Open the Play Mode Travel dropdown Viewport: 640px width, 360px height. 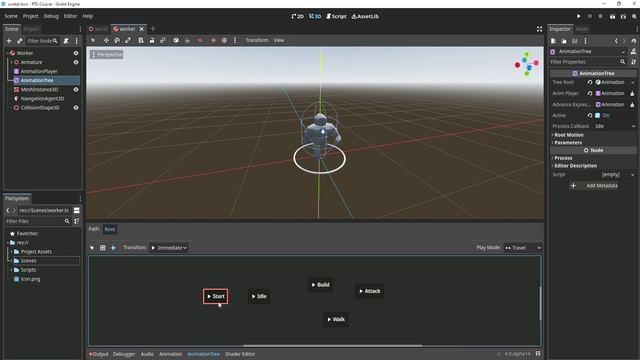523,248
